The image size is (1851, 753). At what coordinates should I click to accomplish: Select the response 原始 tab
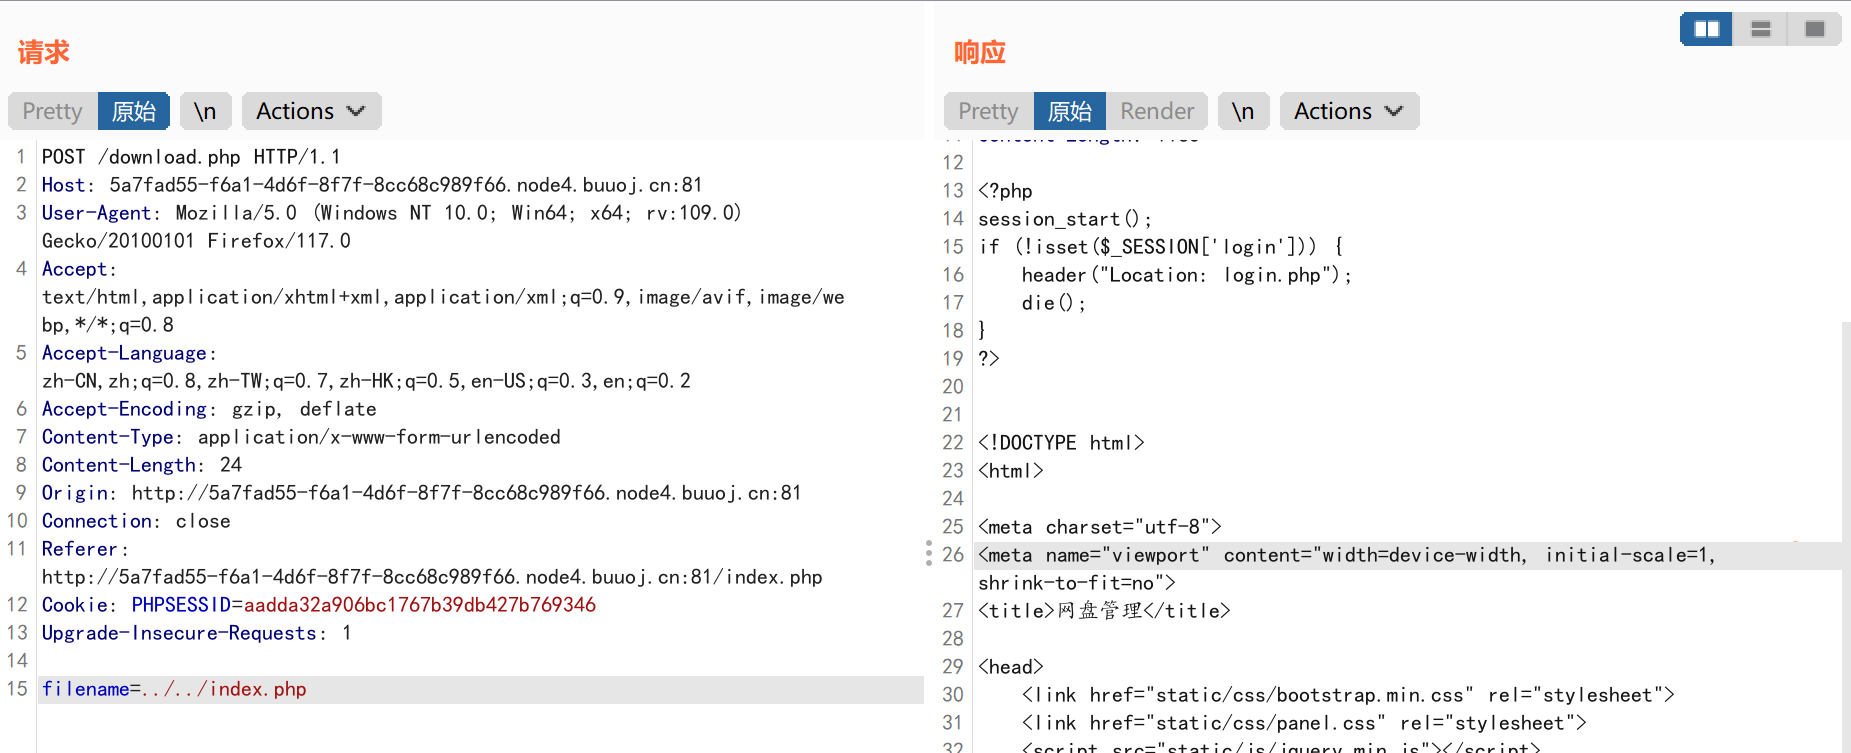(x=1070, y=111)
